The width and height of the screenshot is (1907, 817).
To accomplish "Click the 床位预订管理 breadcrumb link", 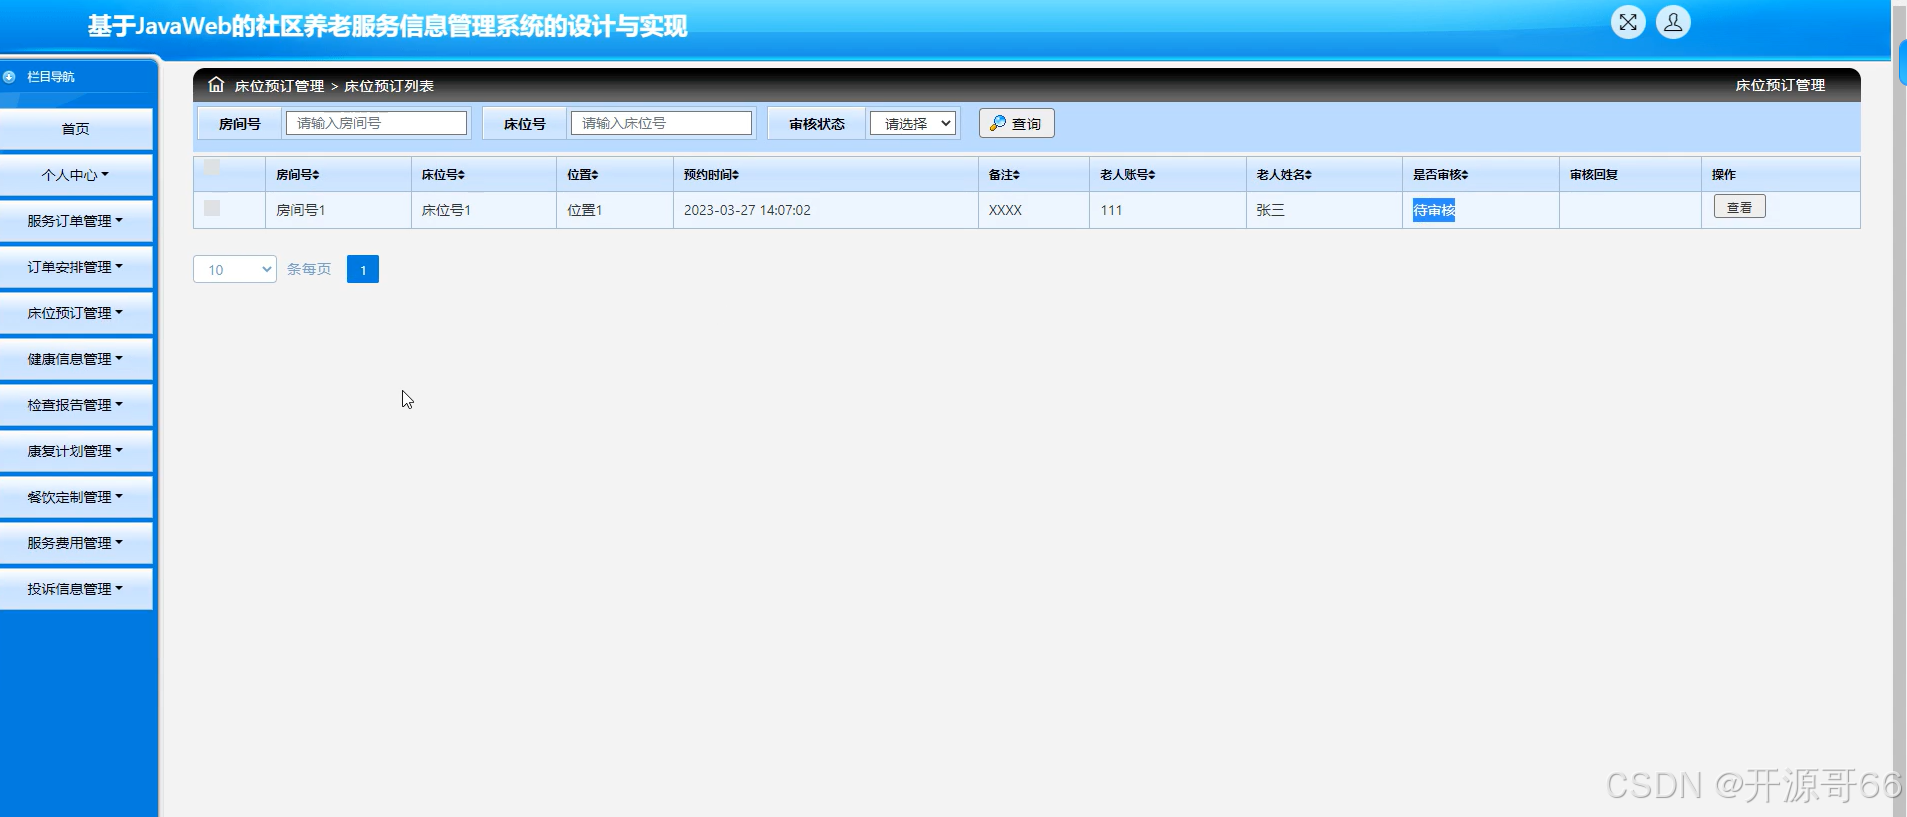I will click(x=279, y=86).
